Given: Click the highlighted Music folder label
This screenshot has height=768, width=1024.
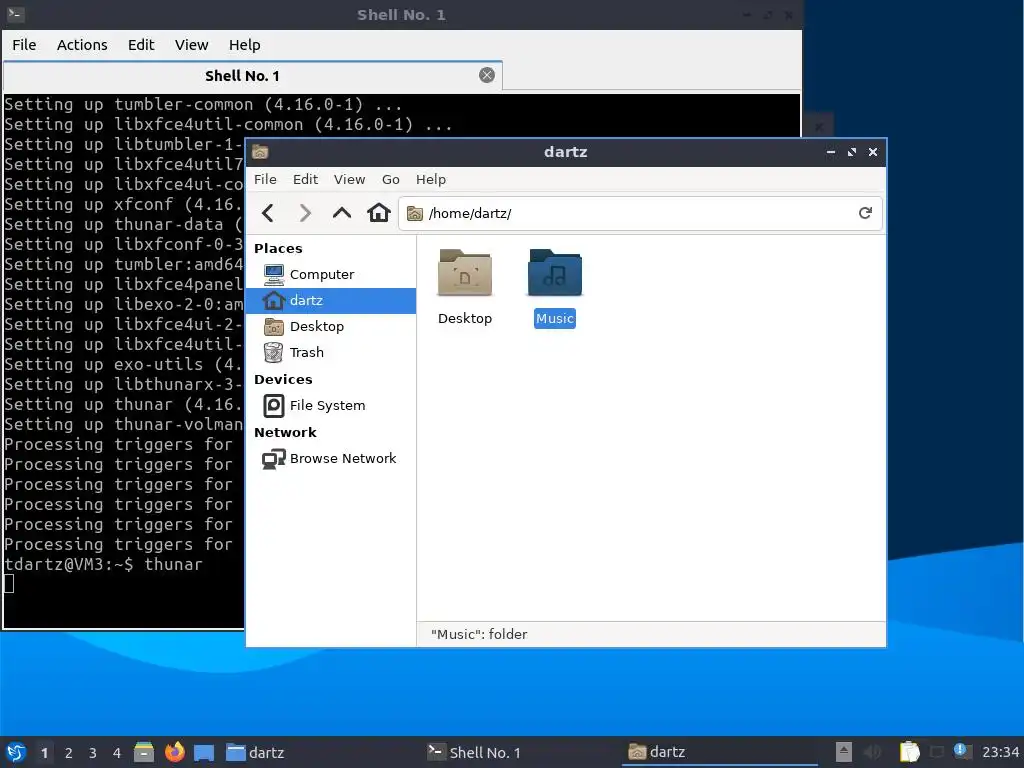Looking at the screenshot, I should pyautogui.click(x=554, y=319).
